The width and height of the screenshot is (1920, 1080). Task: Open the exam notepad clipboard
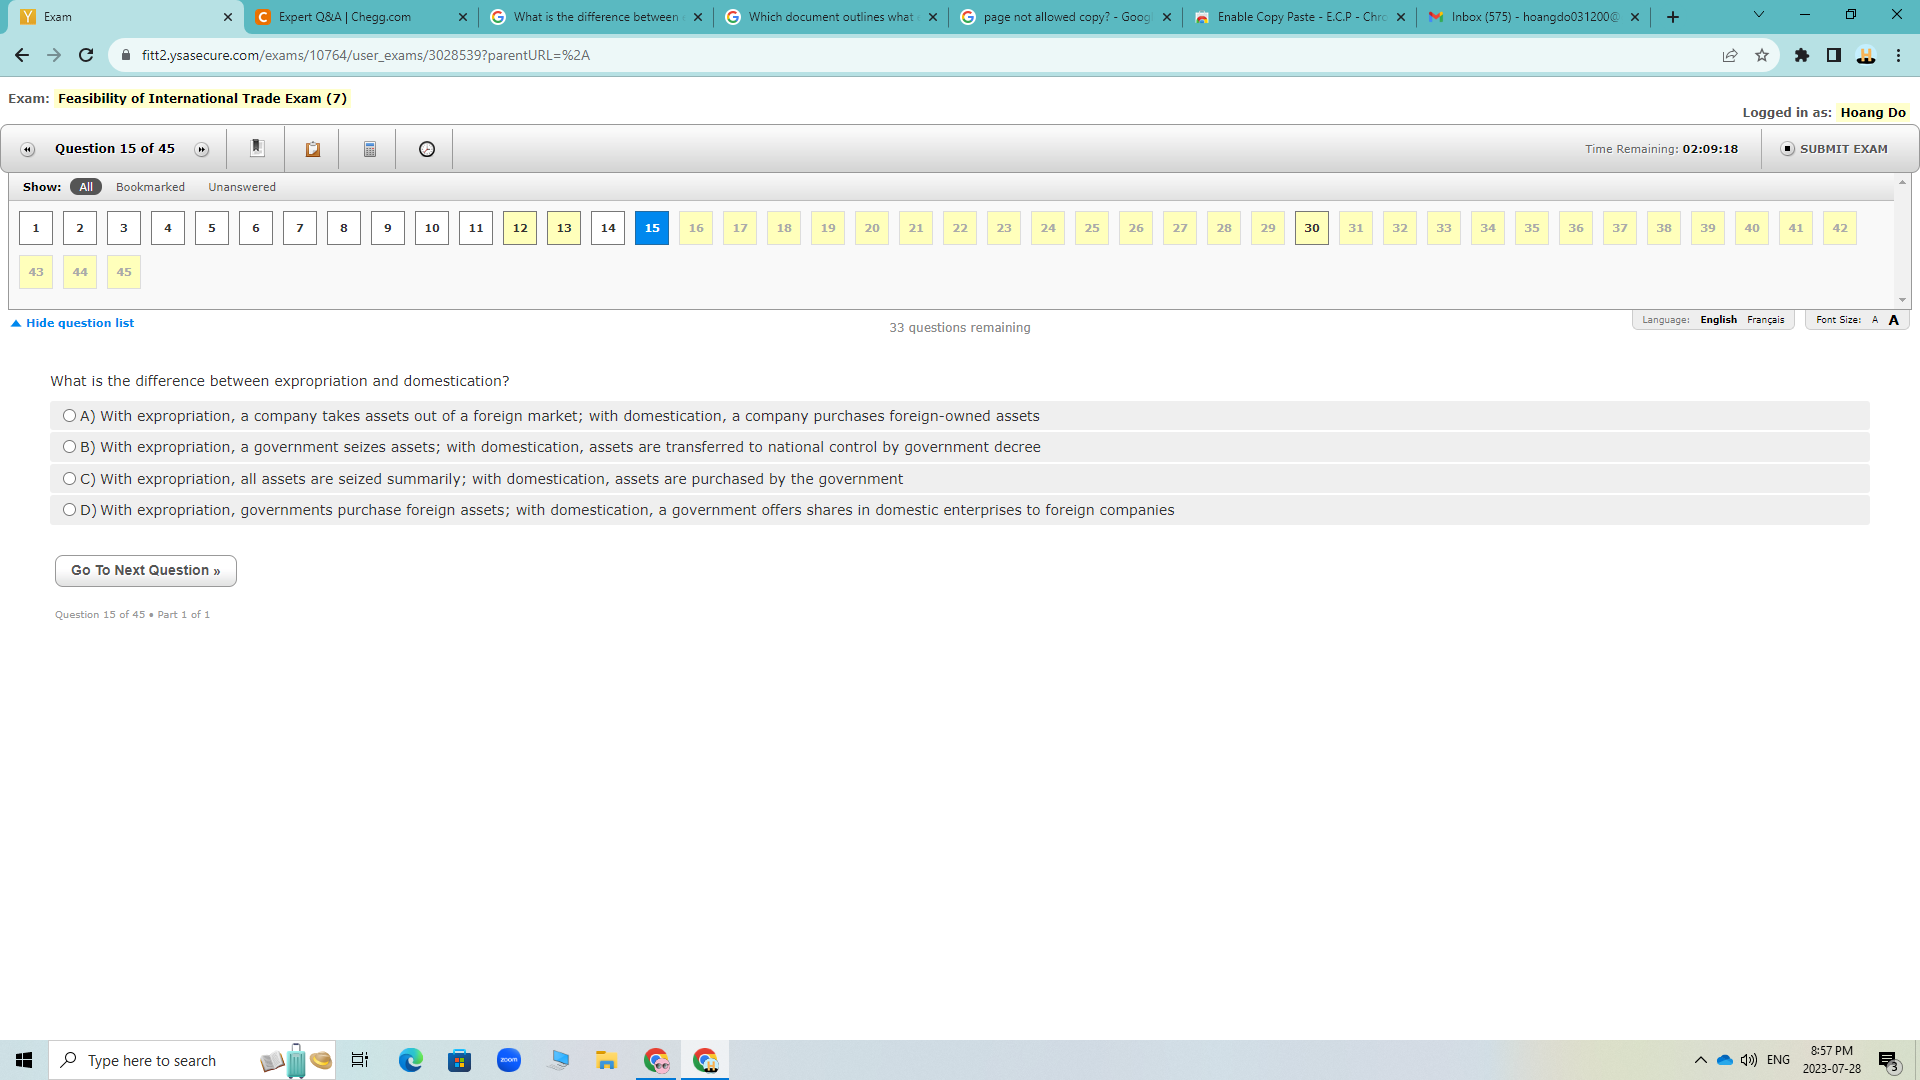click(x=312, y=148)
